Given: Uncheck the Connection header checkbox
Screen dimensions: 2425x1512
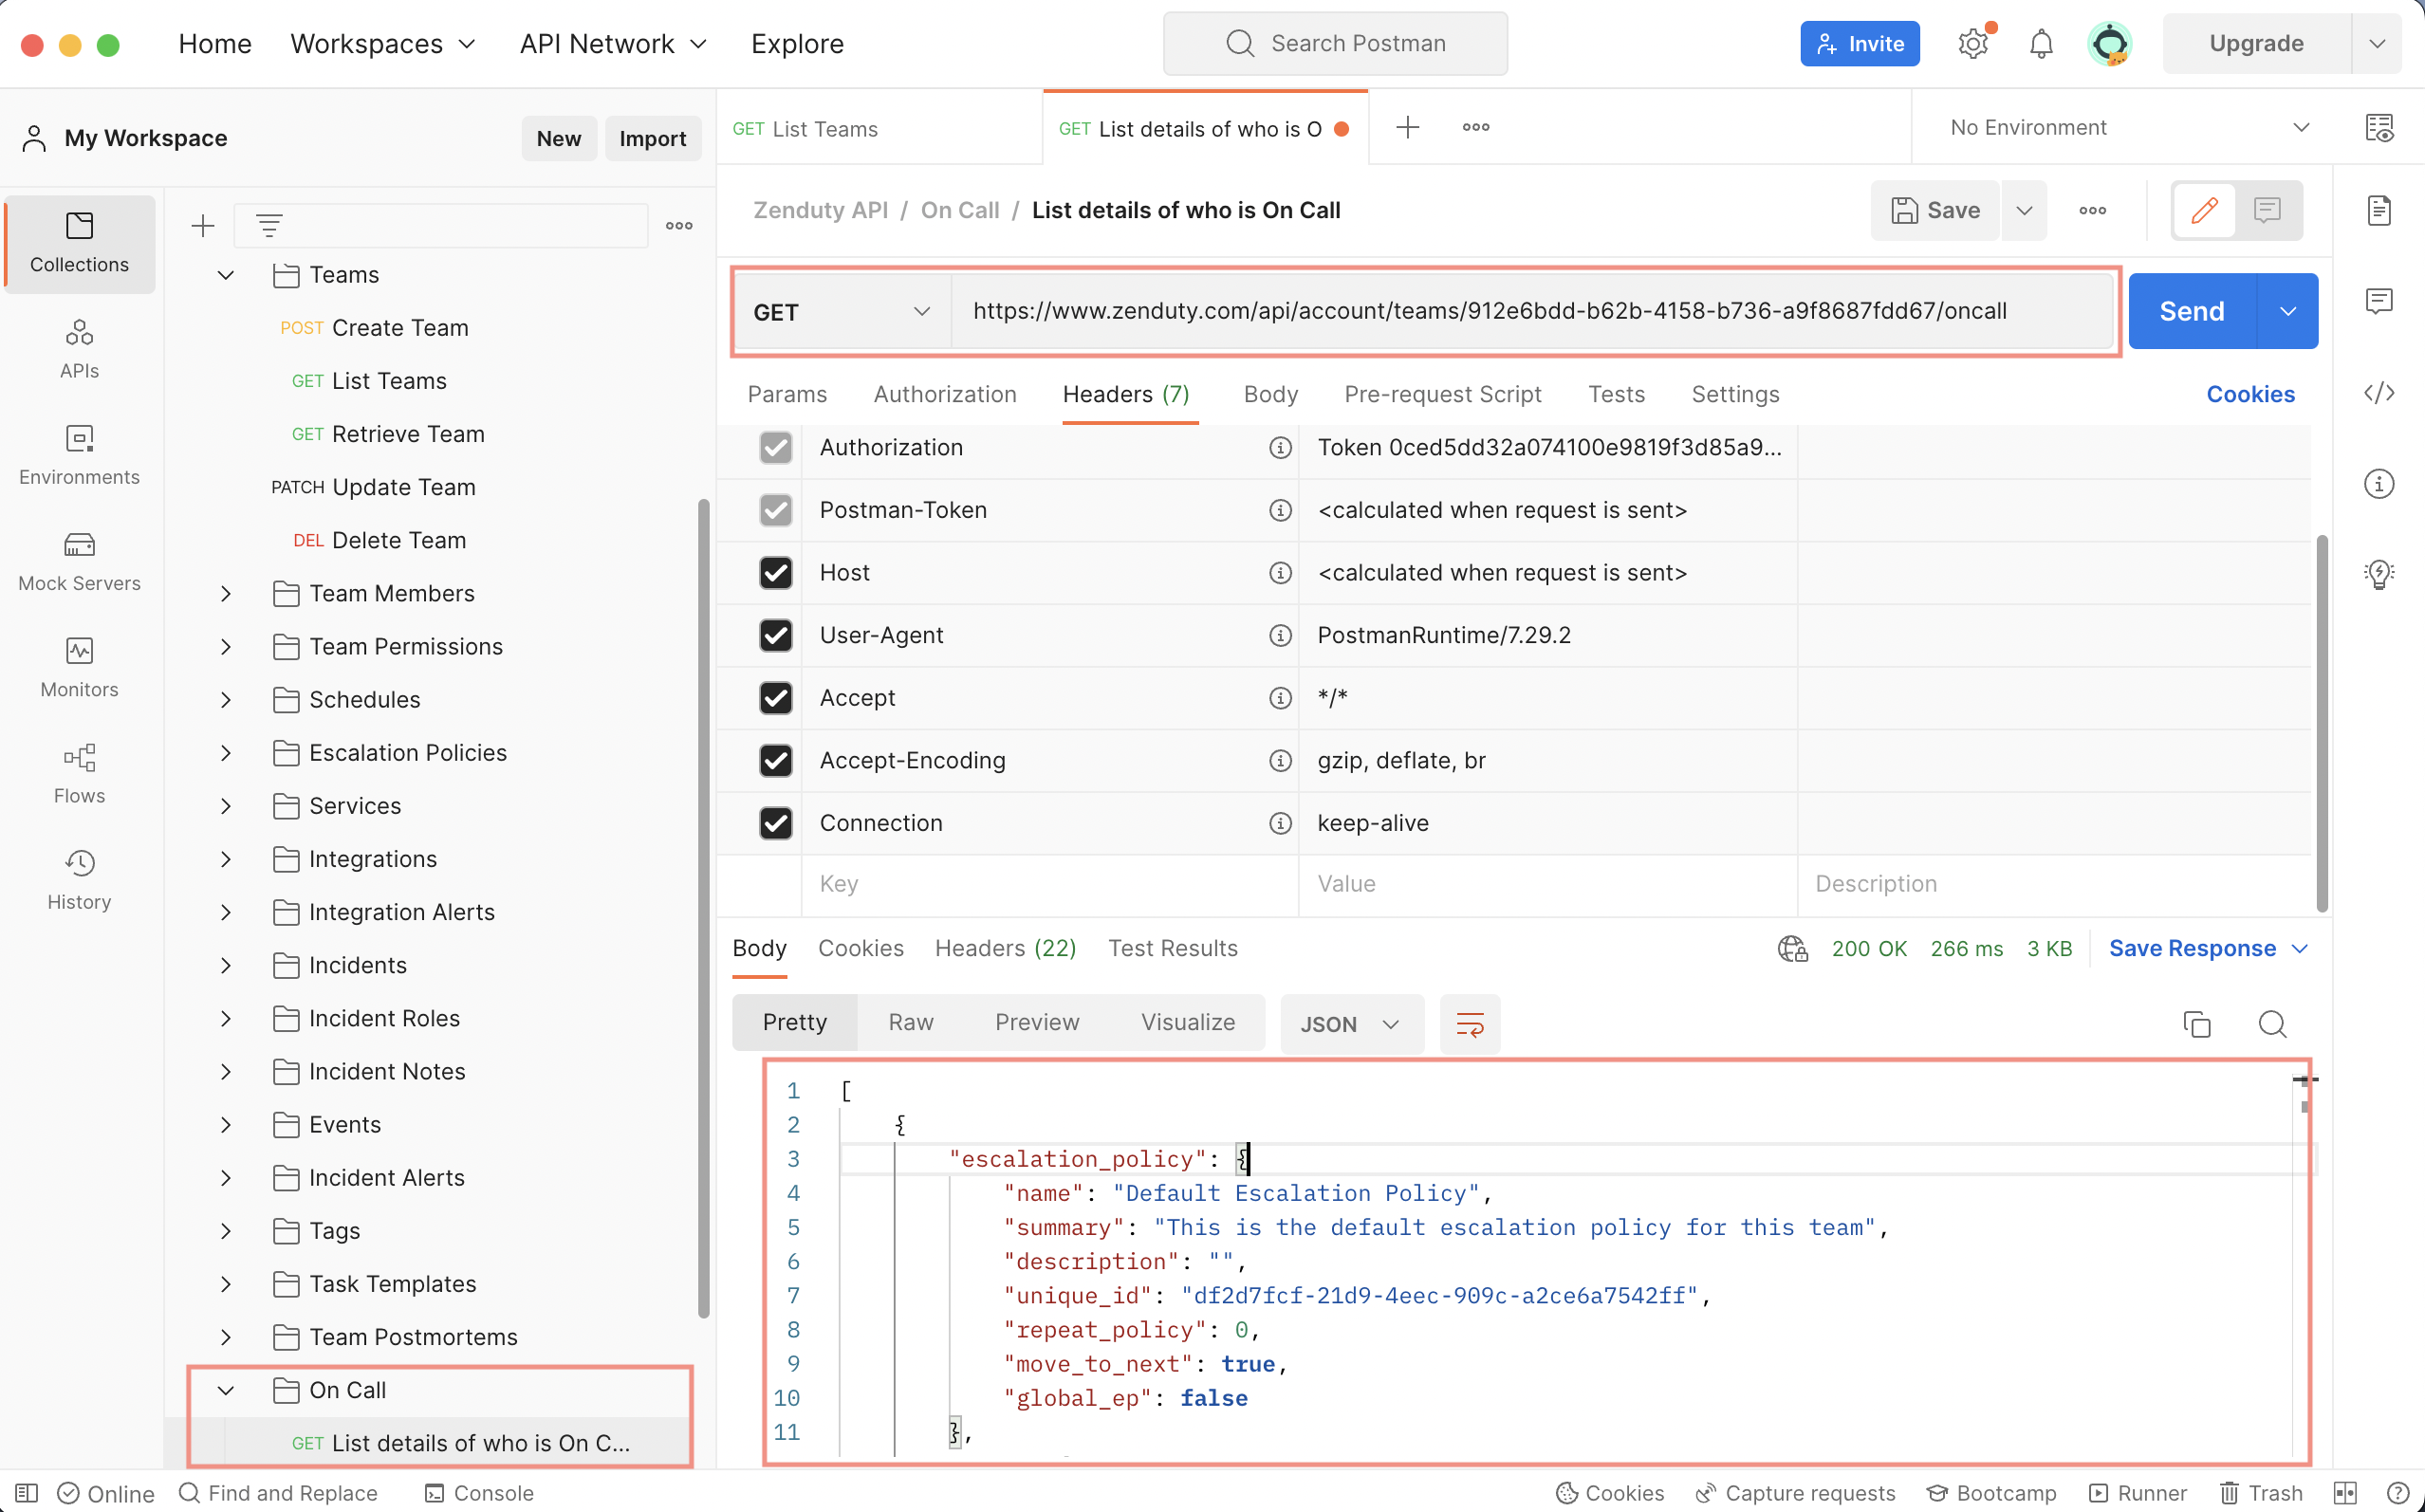Looking at the screenshot, I should (775, 823).
